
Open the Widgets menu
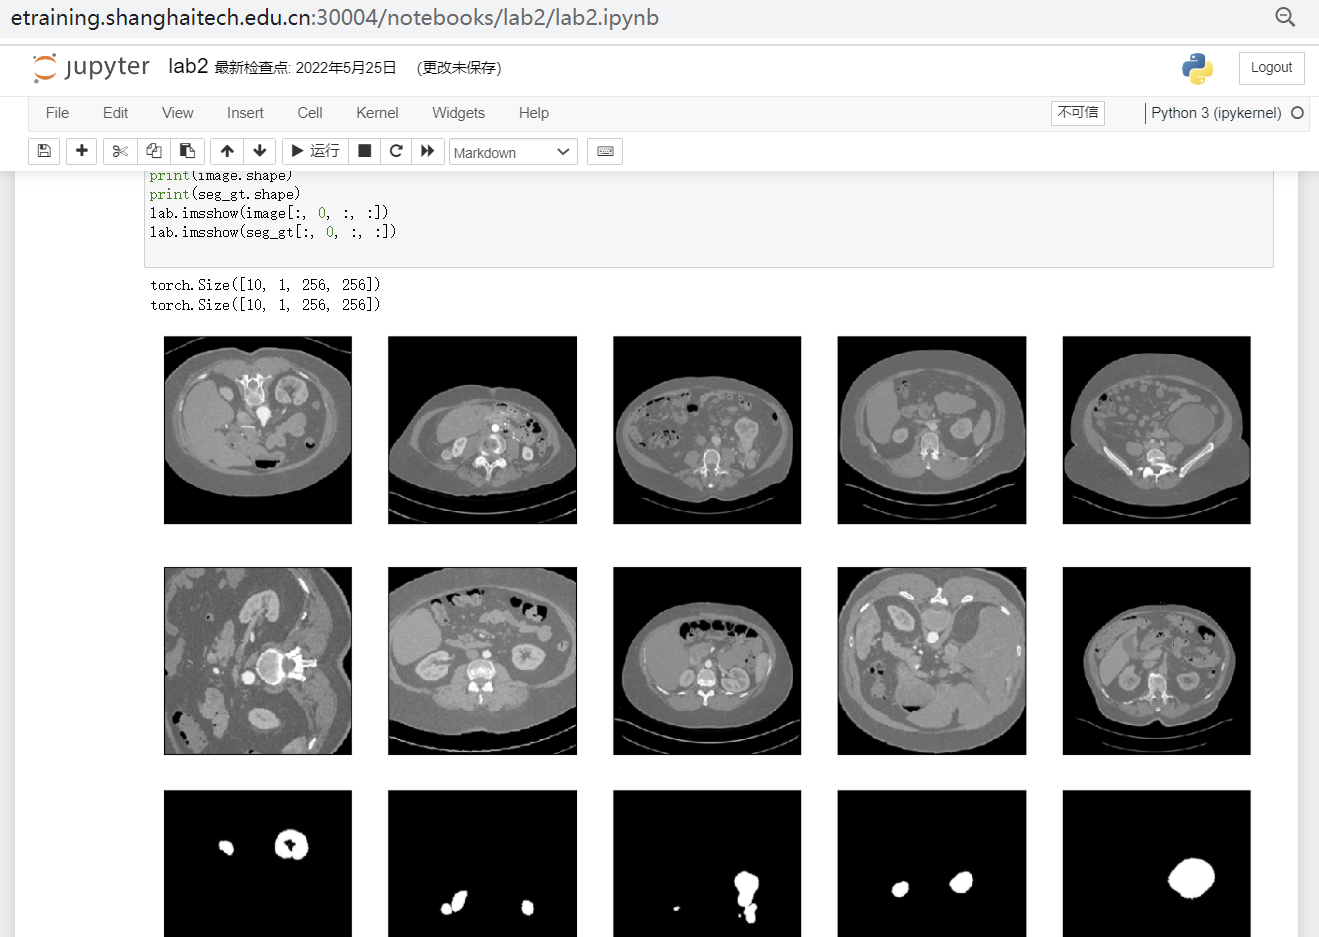coord(458,113)
